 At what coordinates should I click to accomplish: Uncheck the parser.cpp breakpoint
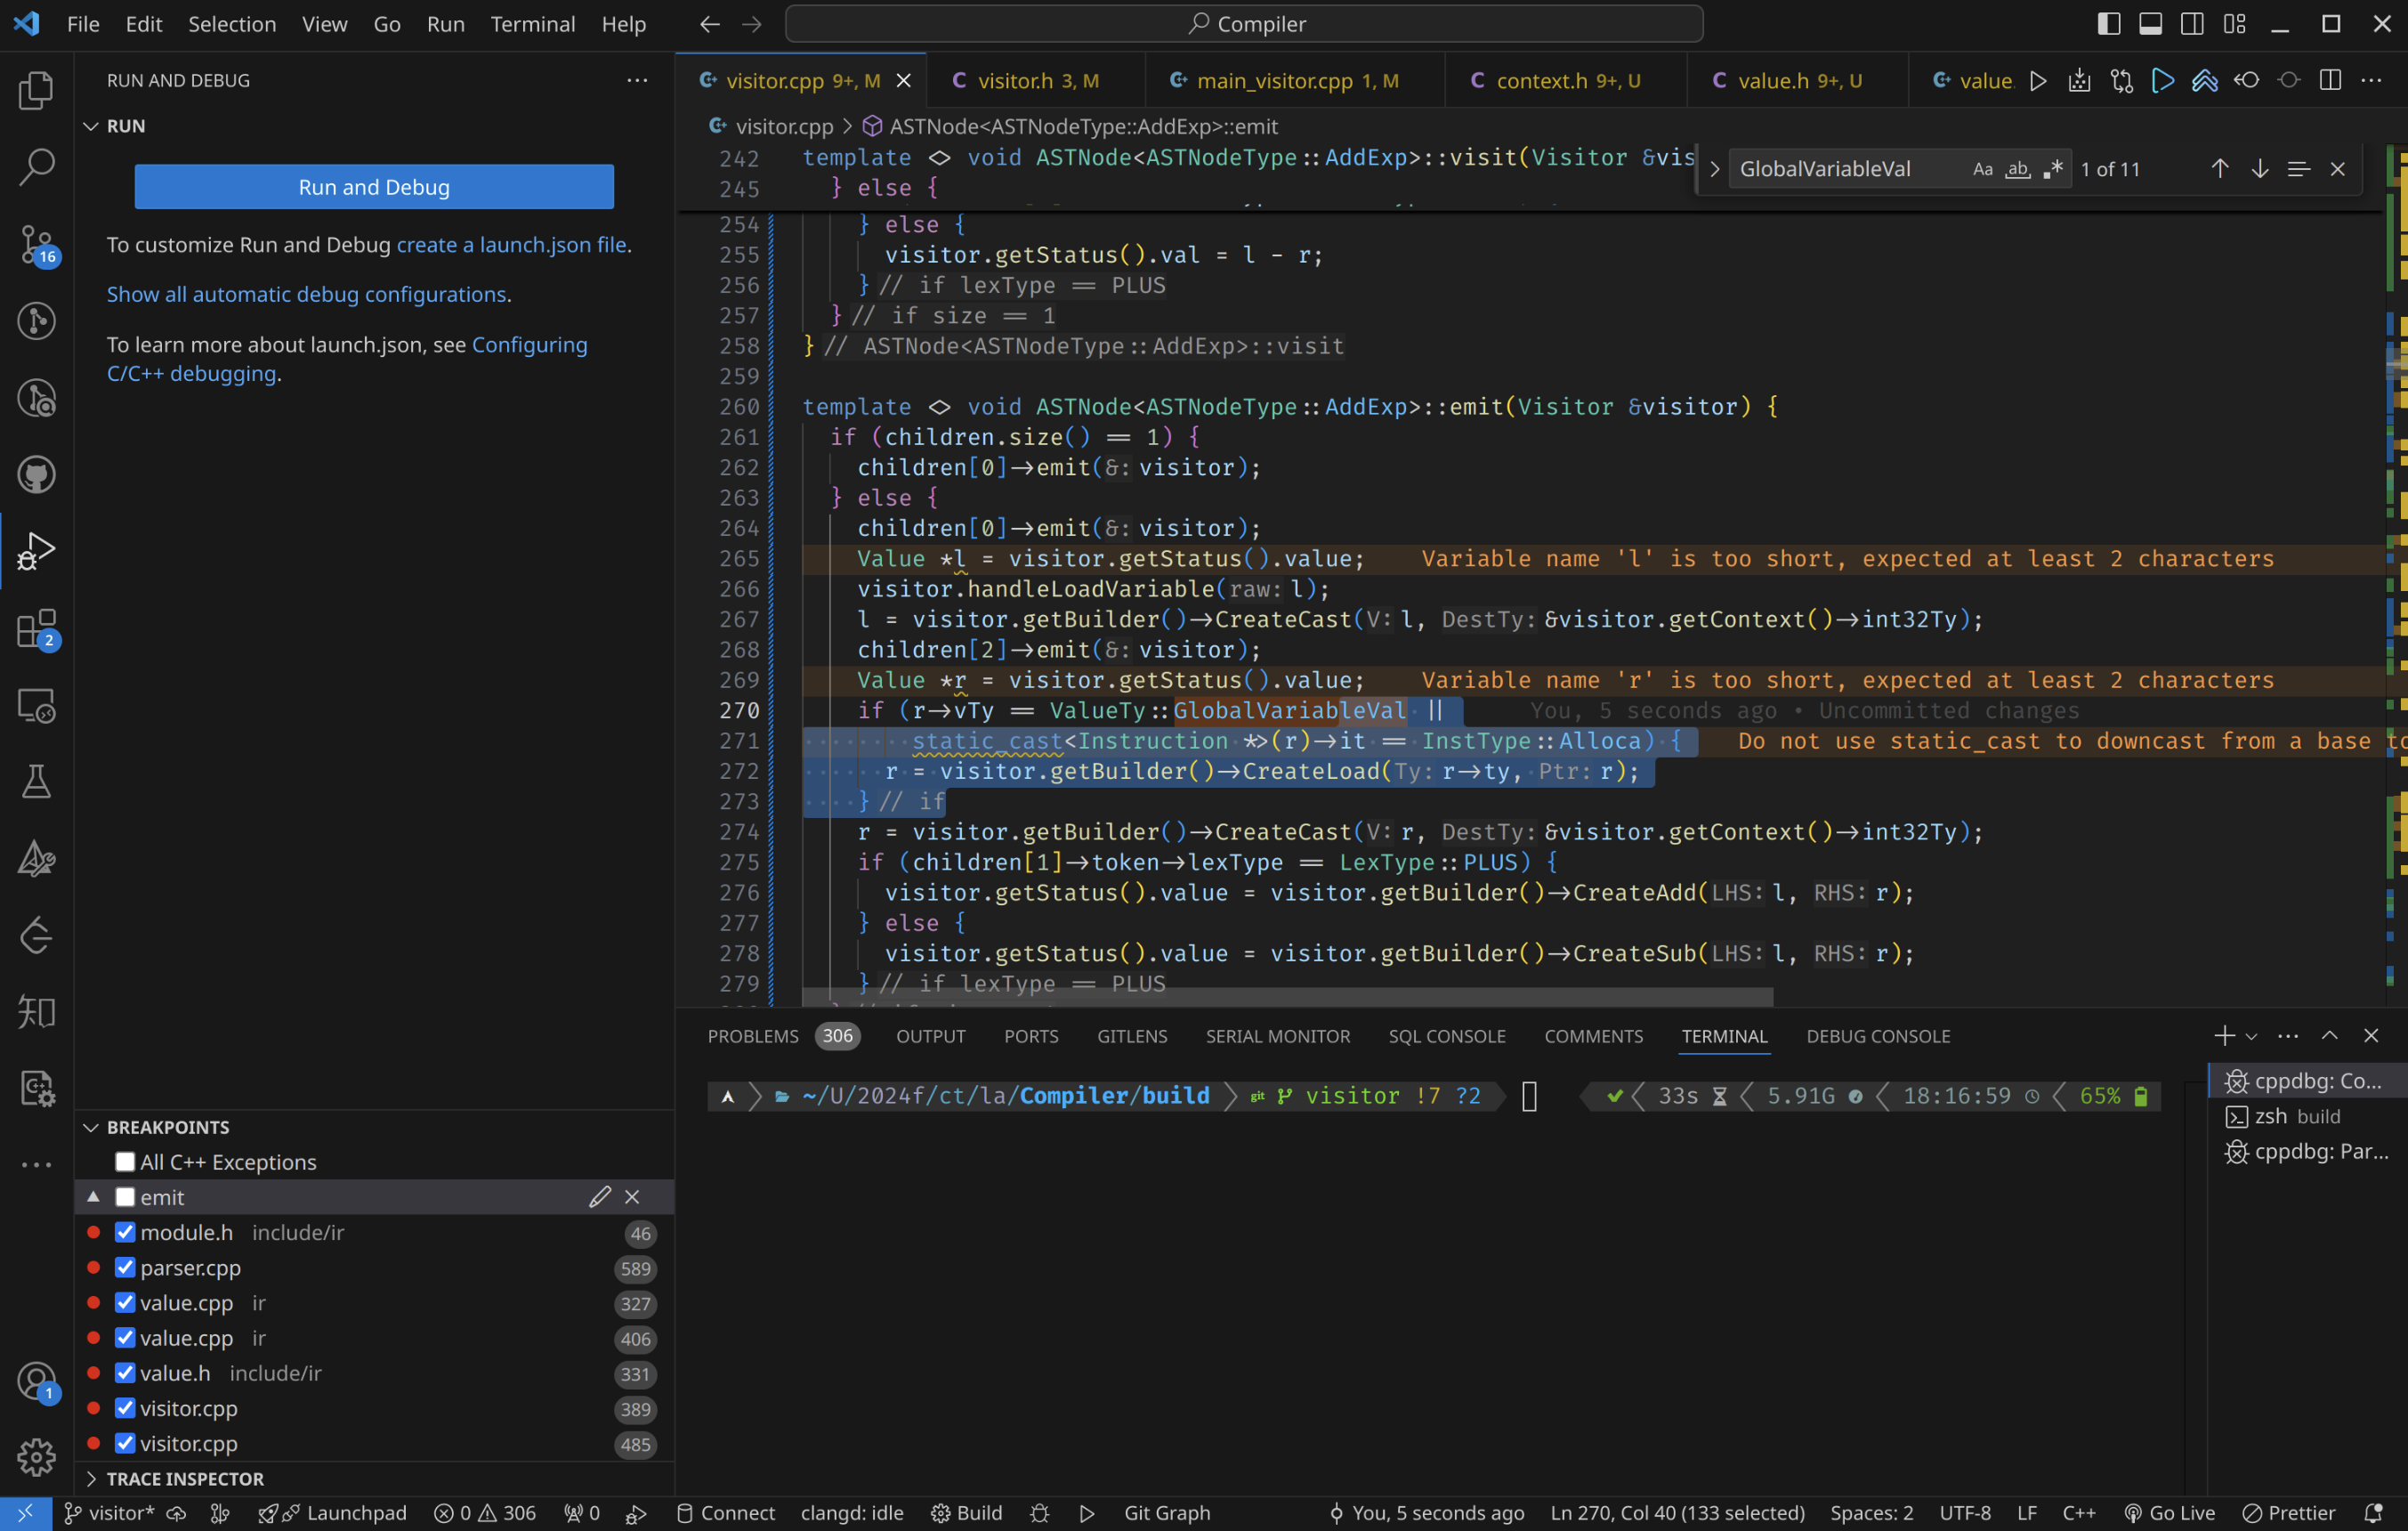(x=125, y=1267)
